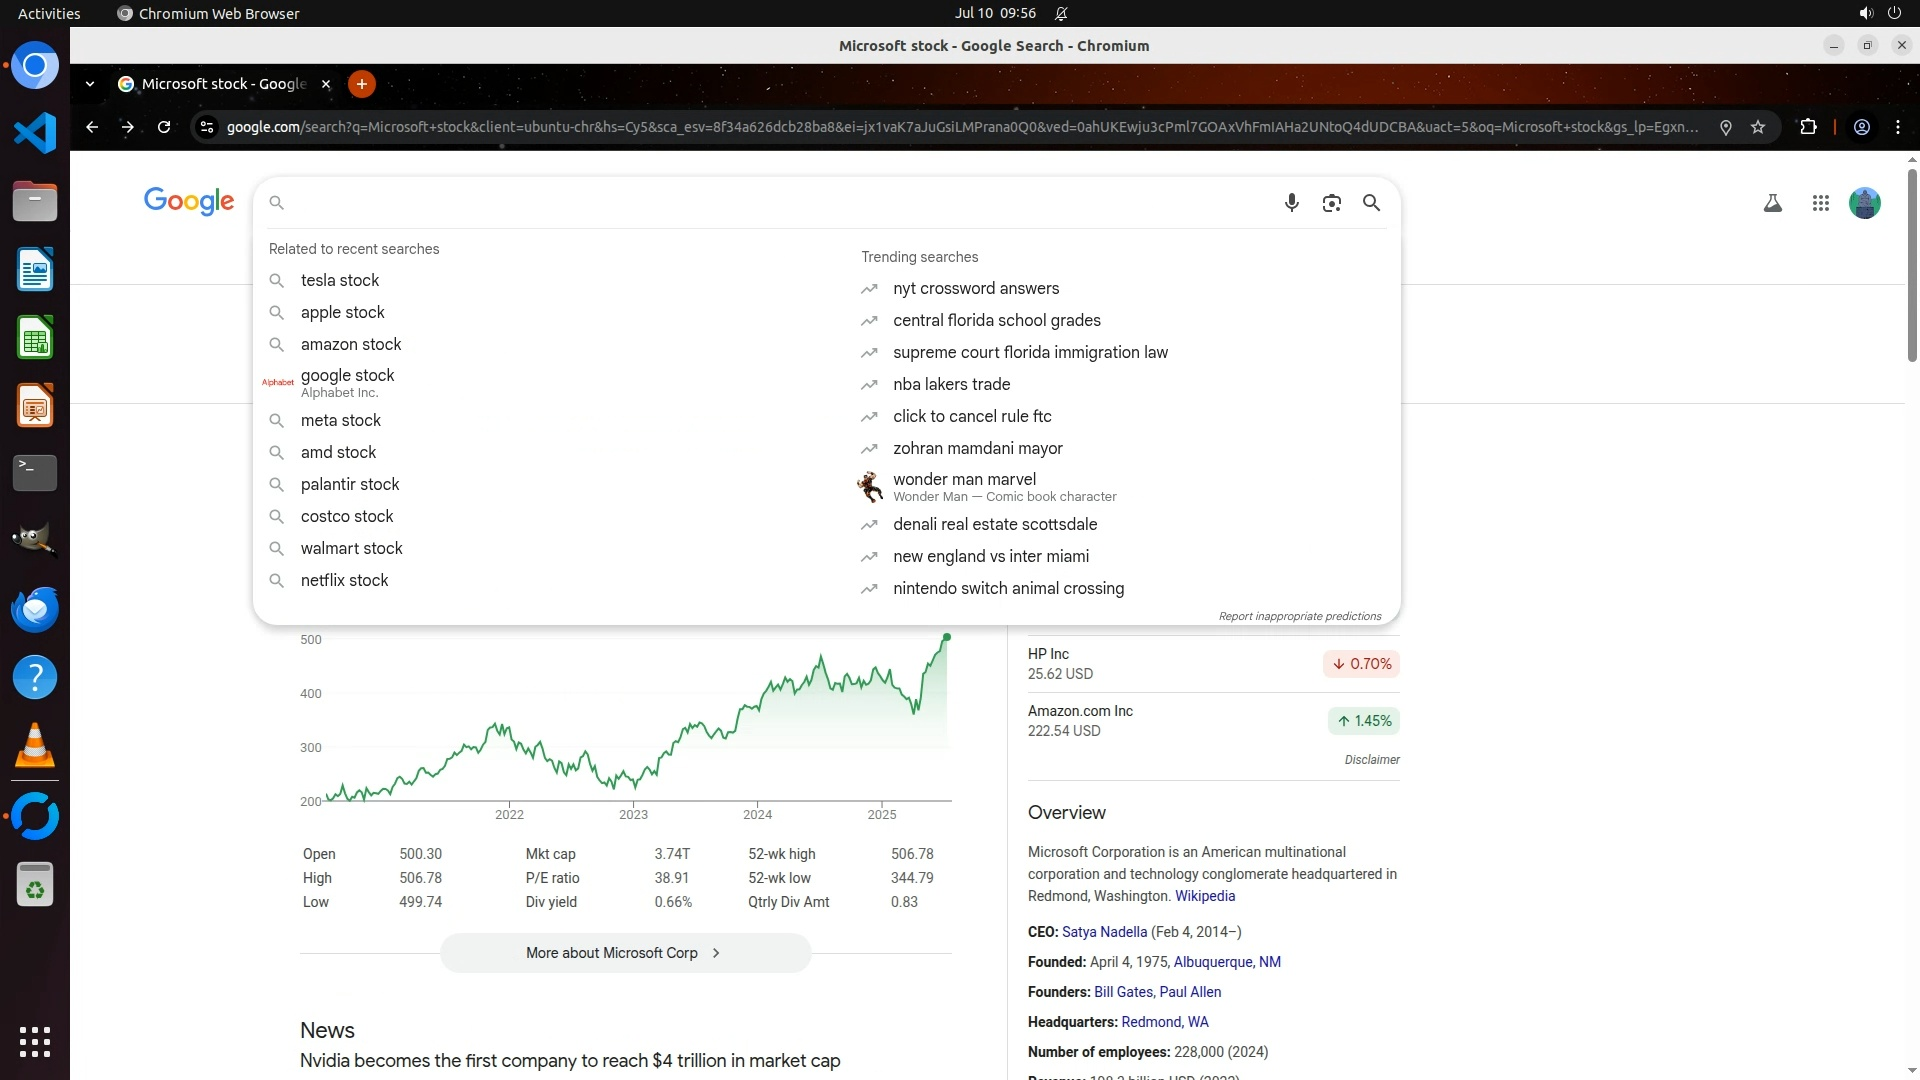
Task: Choose 'nba lakers trade' trending search
Action: (x=951, y=384)
